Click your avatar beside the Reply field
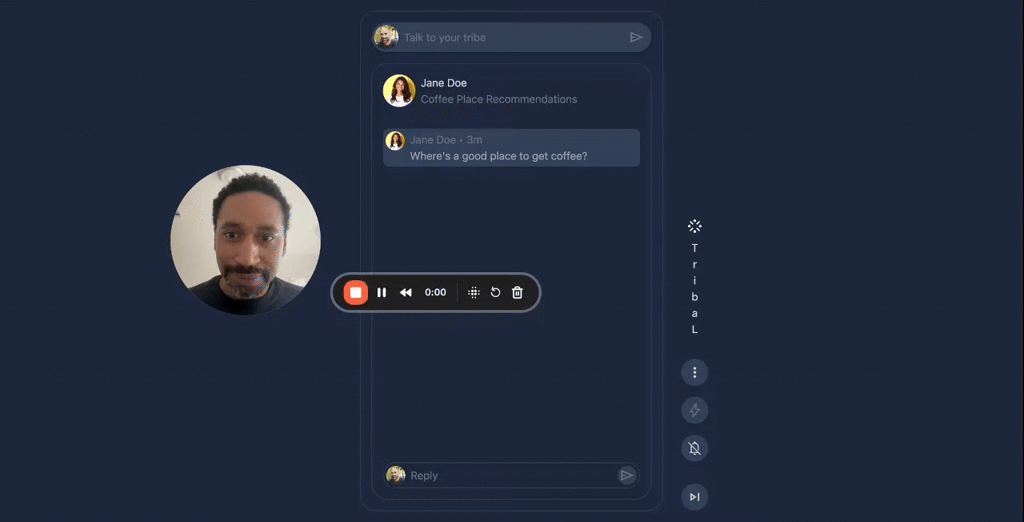The height and width of the screenshot is (522, 1024). 396,475
